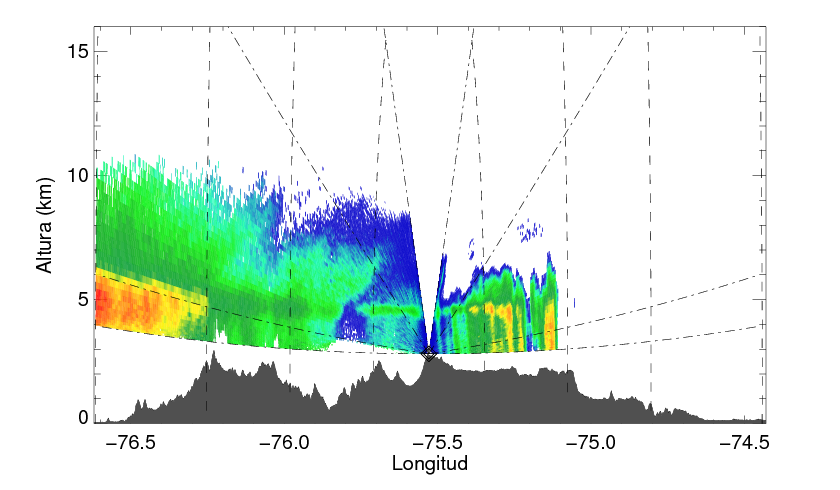Click the 'Altura (km)' y-axis title

click(x=44, y=225)
